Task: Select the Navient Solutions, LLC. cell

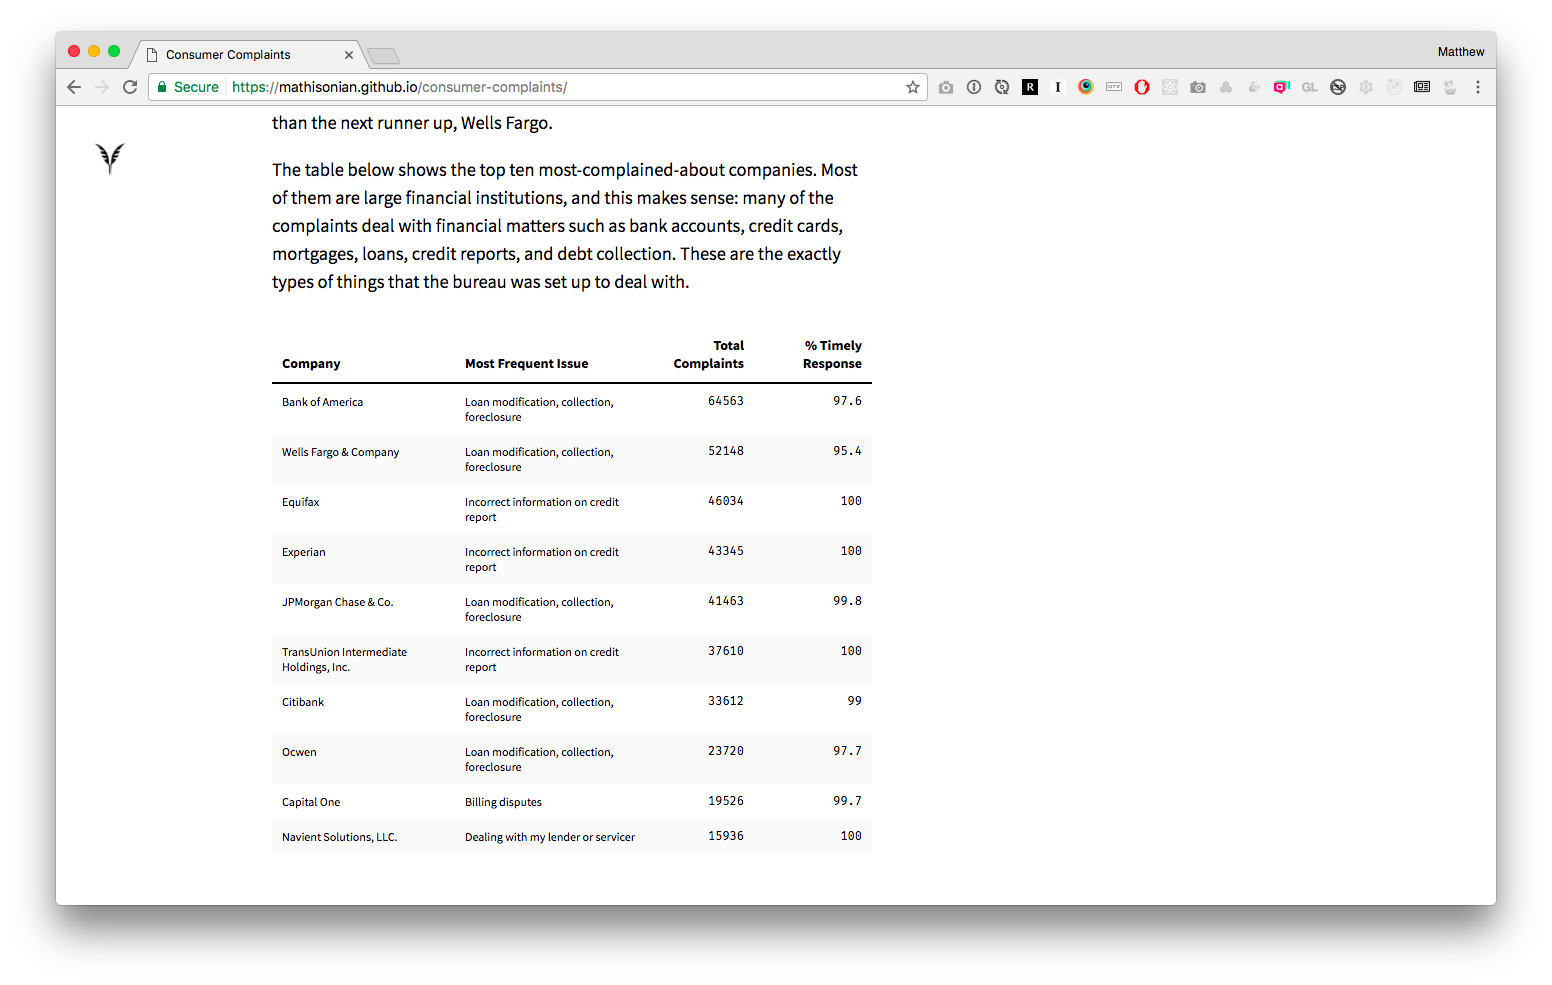Action: [339, 837]
